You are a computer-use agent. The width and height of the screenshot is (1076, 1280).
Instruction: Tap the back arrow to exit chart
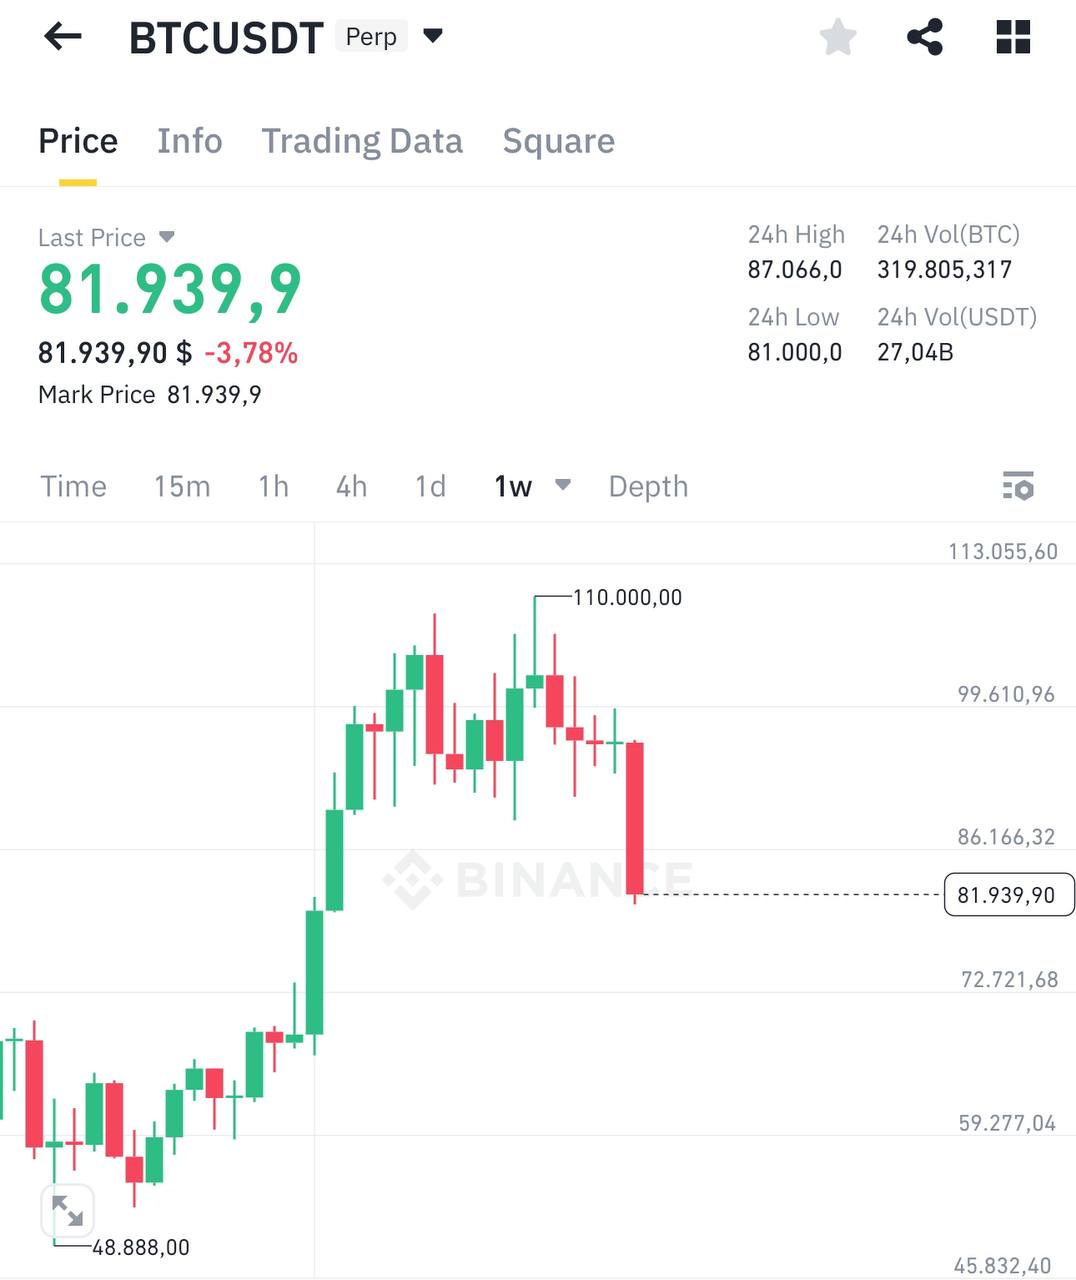click(63, 37)
